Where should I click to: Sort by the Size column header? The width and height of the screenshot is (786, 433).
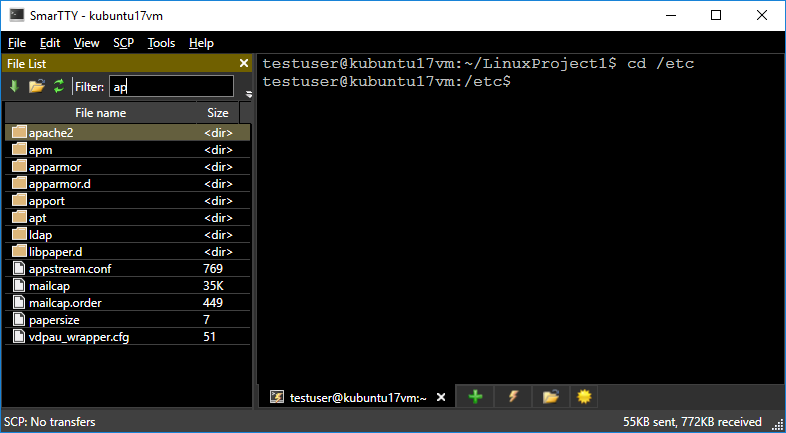(x=218, y=113)
